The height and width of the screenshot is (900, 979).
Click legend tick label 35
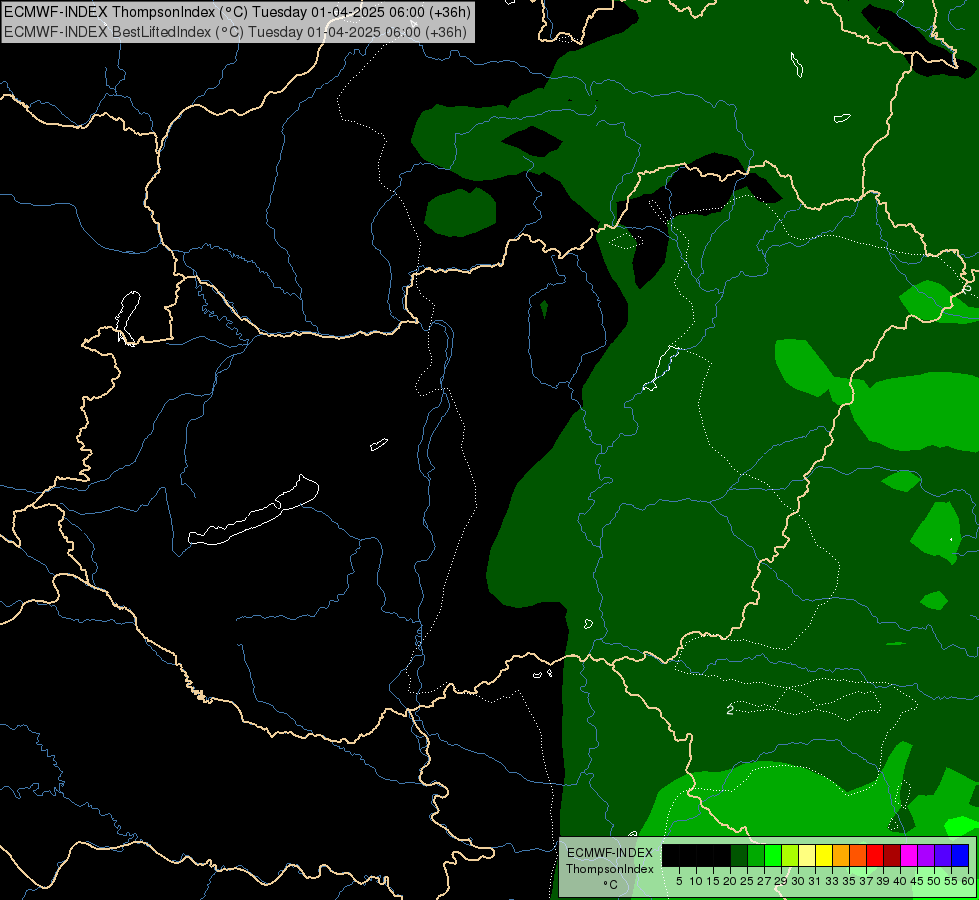click(849, 881)
